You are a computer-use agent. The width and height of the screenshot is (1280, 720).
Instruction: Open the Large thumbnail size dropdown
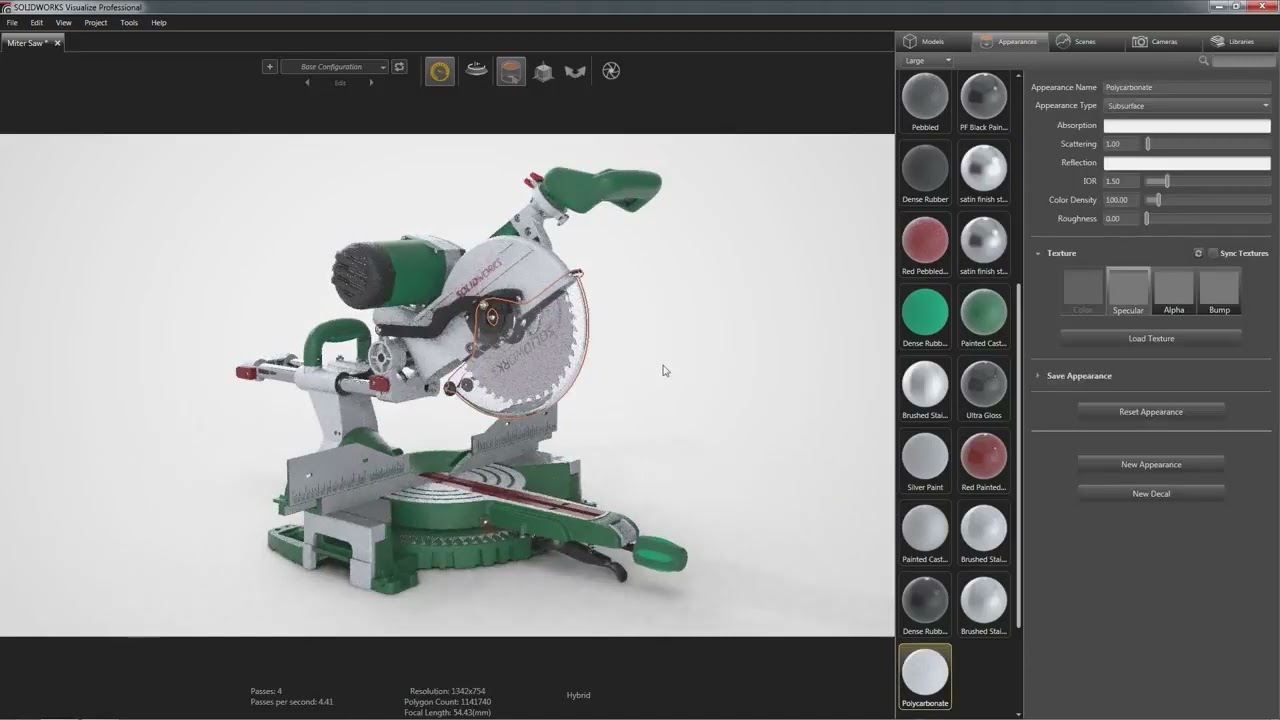click(927, 61)
